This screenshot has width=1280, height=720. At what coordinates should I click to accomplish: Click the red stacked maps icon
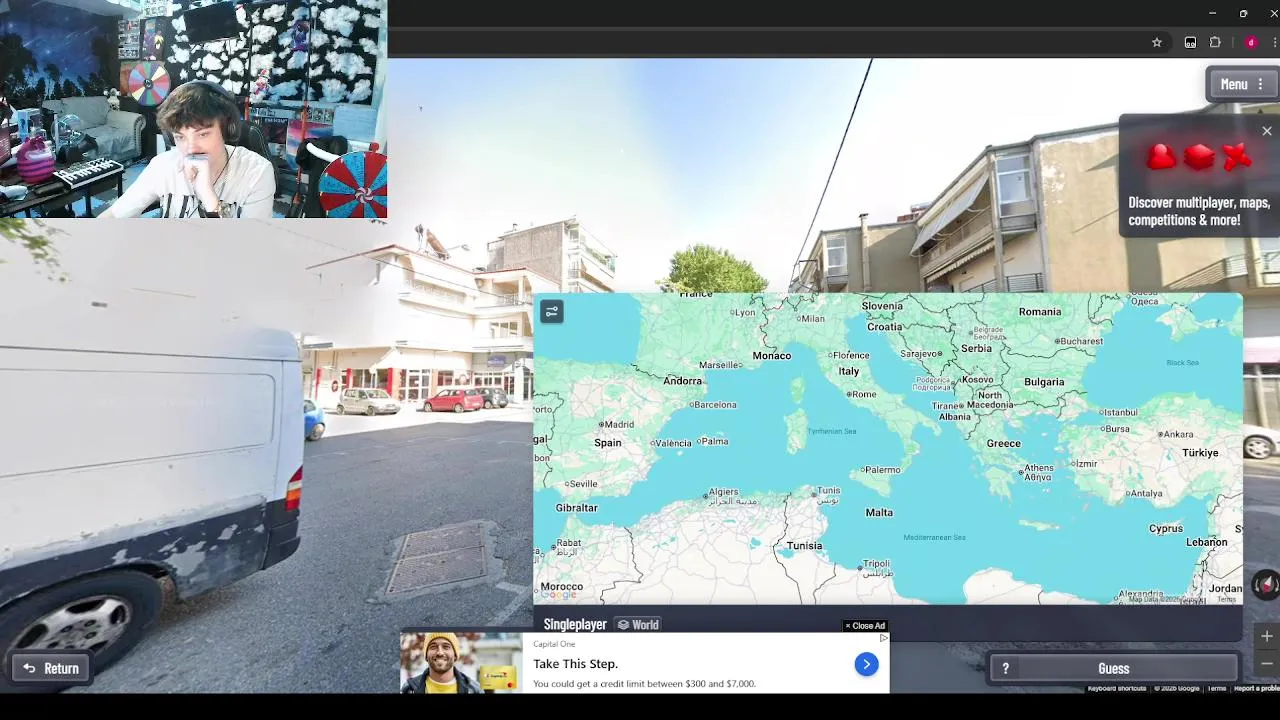pos(1198,157)
